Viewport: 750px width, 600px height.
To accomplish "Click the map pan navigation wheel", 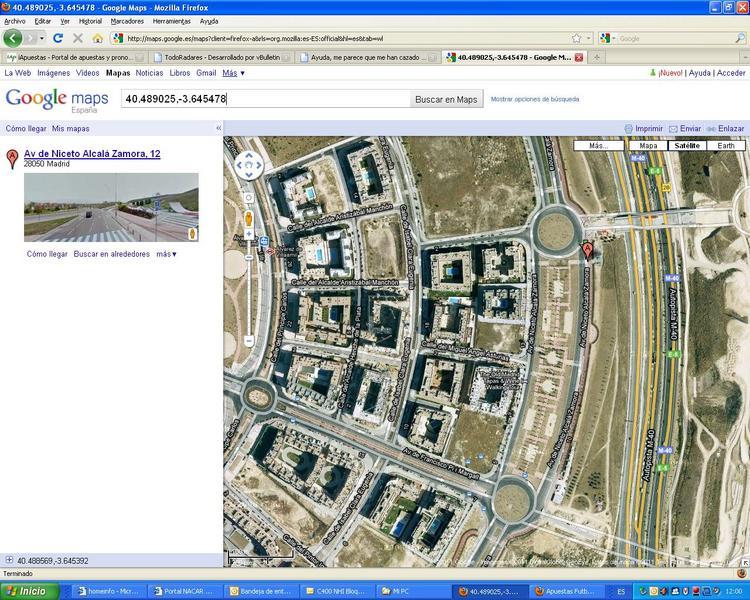I will [x=249, y=164].
